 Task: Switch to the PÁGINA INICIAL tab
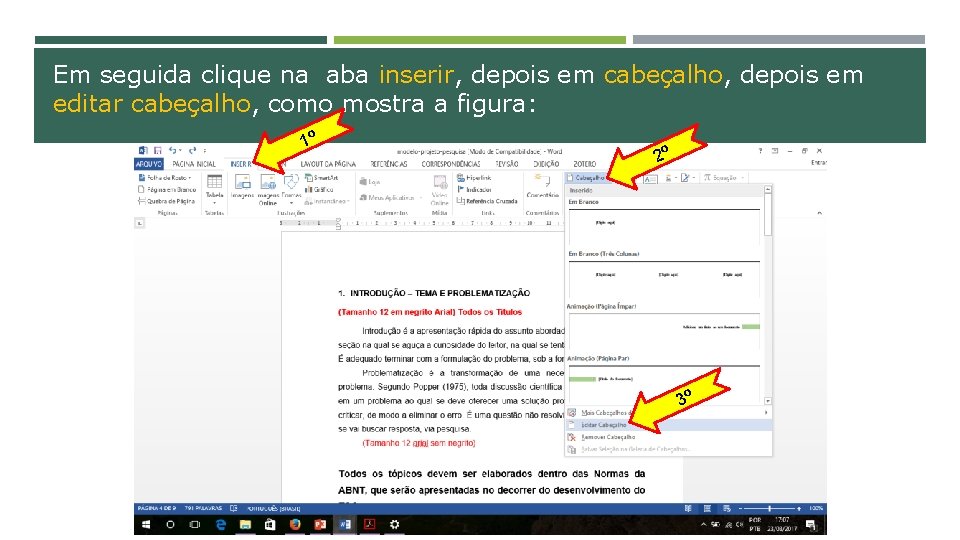coord(194,164)
